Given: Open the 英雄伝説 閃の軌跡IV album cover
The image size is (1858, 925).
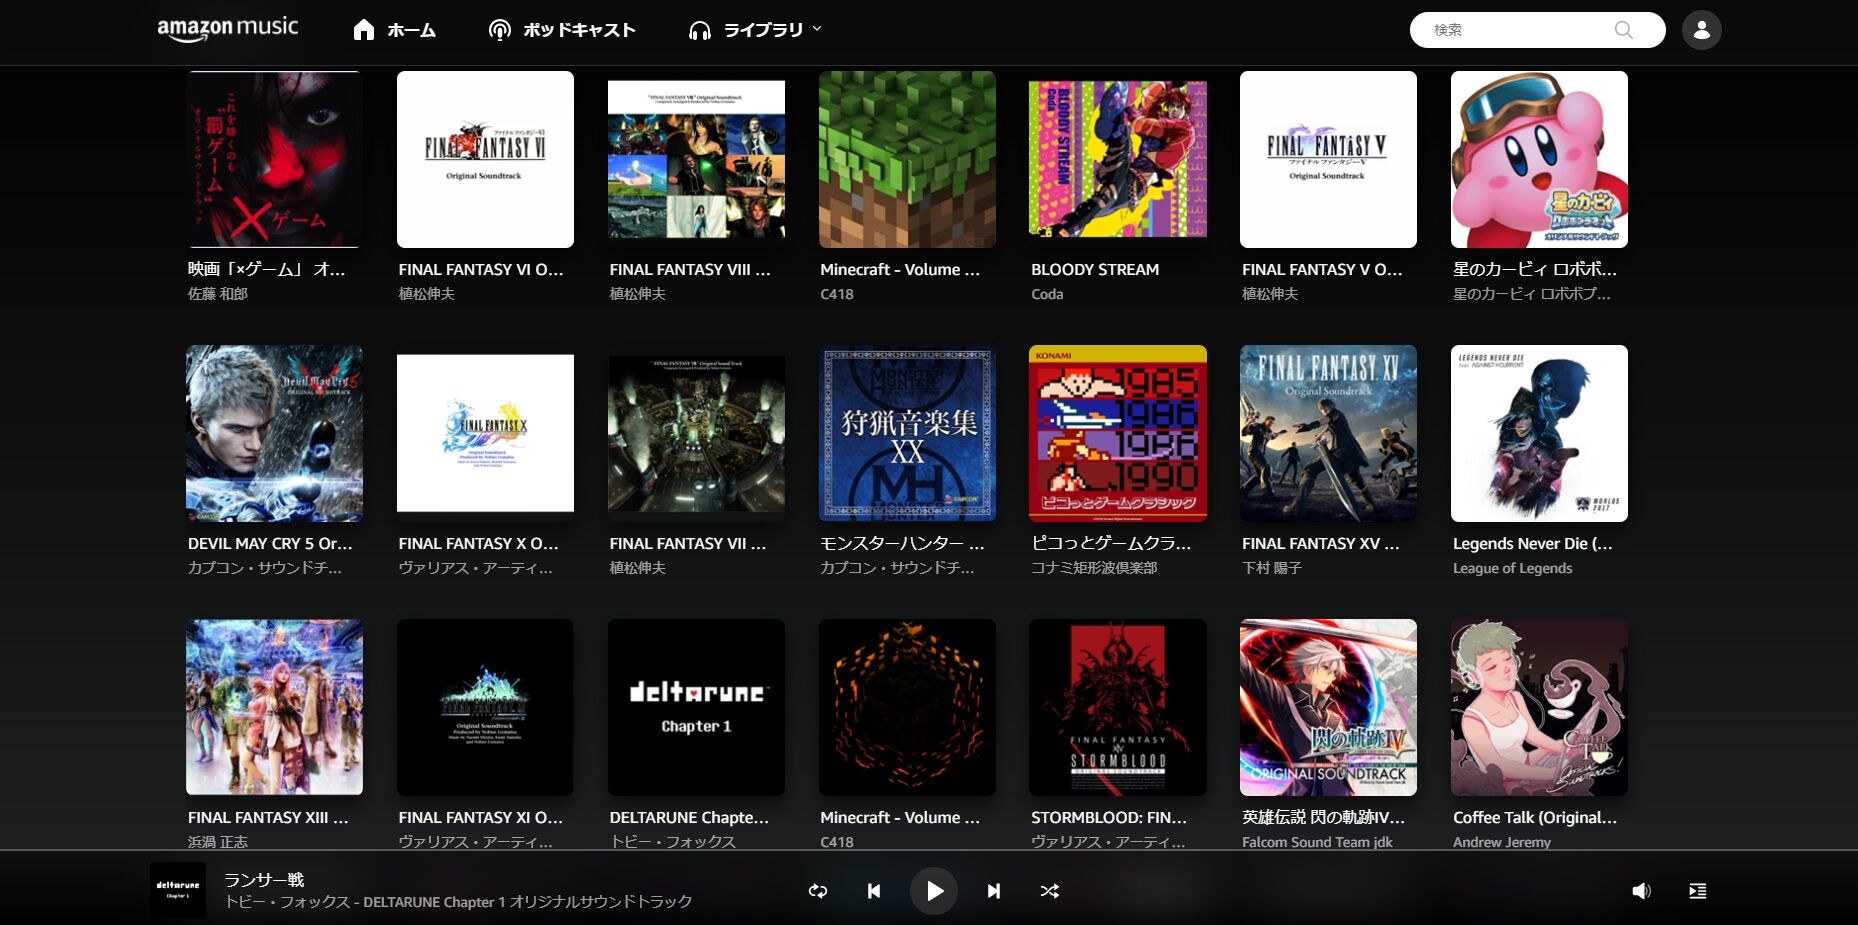Looking at the screenshot, I should pos(1328,707).
